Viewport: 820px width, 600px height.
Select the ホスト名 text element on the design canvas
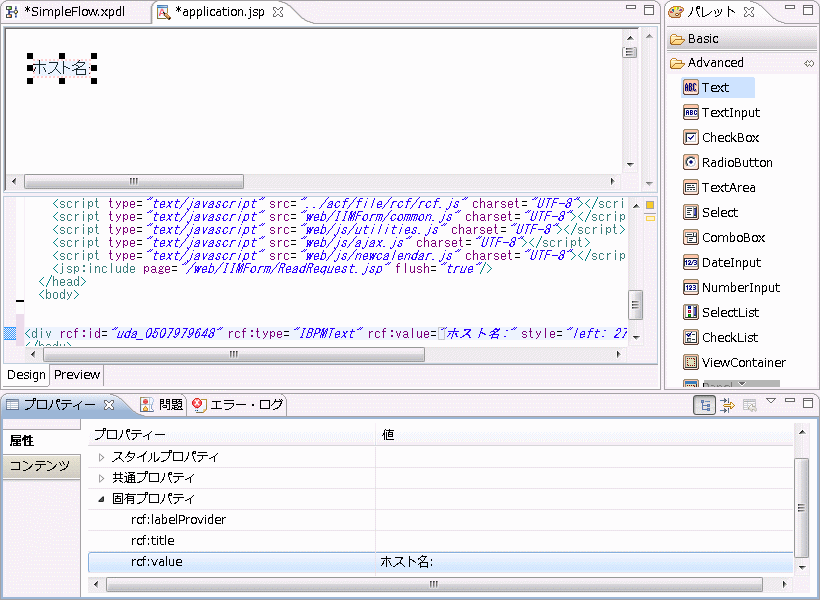click(x=62, y=67)
